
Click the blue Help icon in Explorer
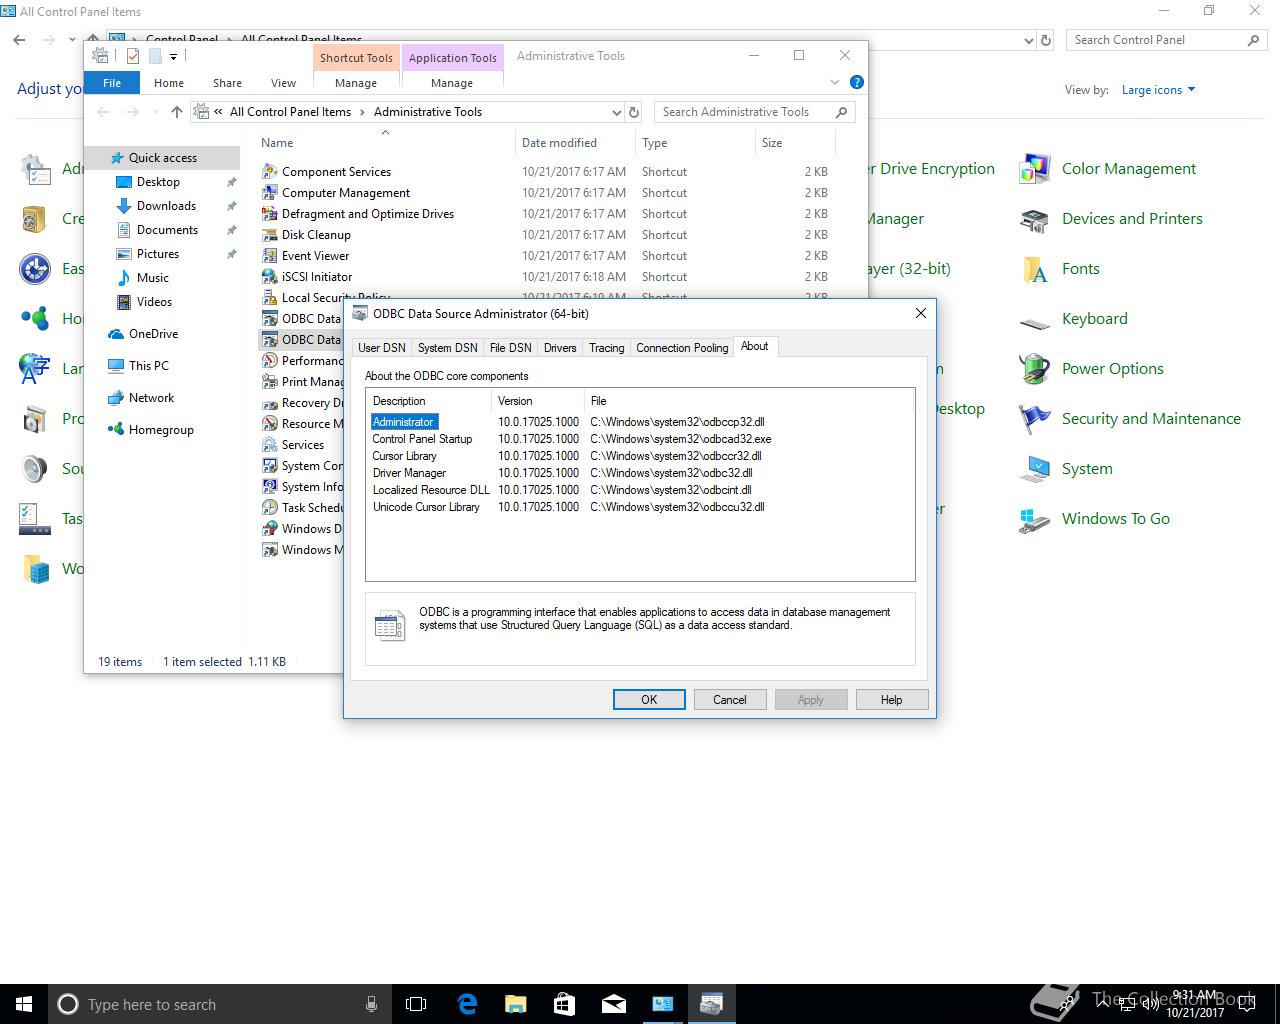pyautogui.click(x=856, y=83)
